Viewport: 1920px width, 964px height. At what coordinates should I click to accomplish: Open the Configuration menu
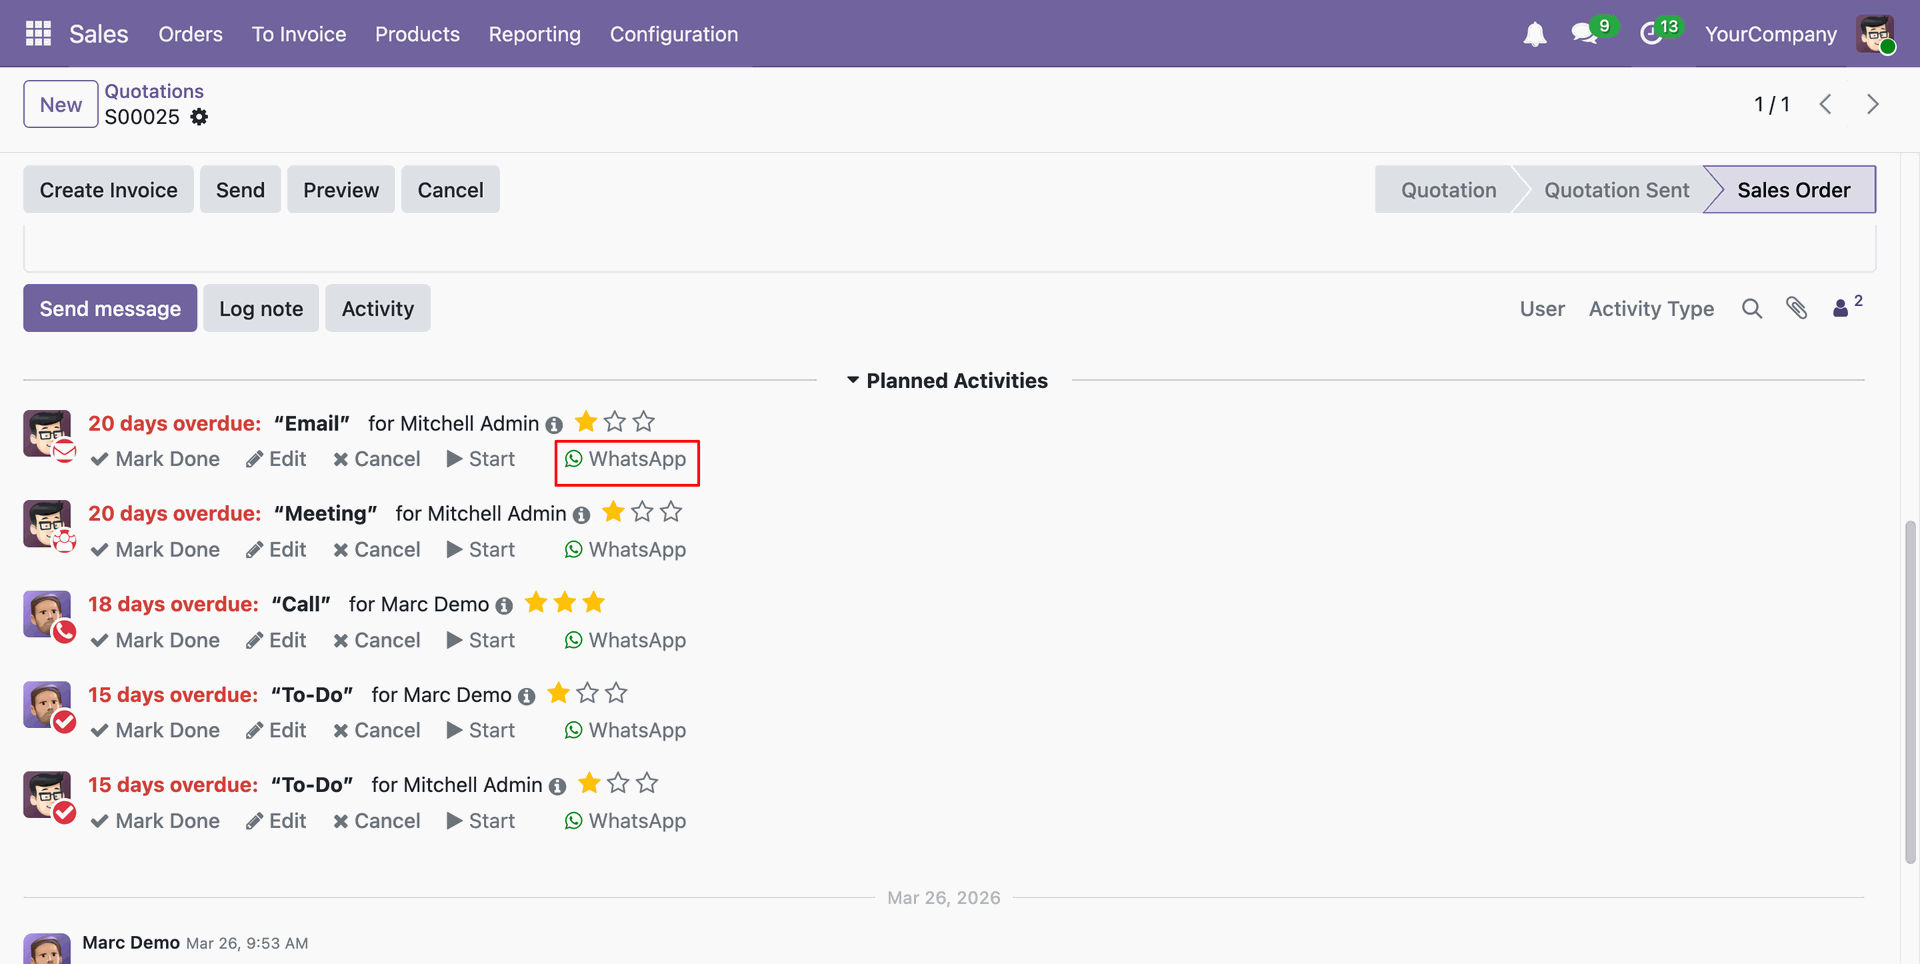tap(673, 34)
